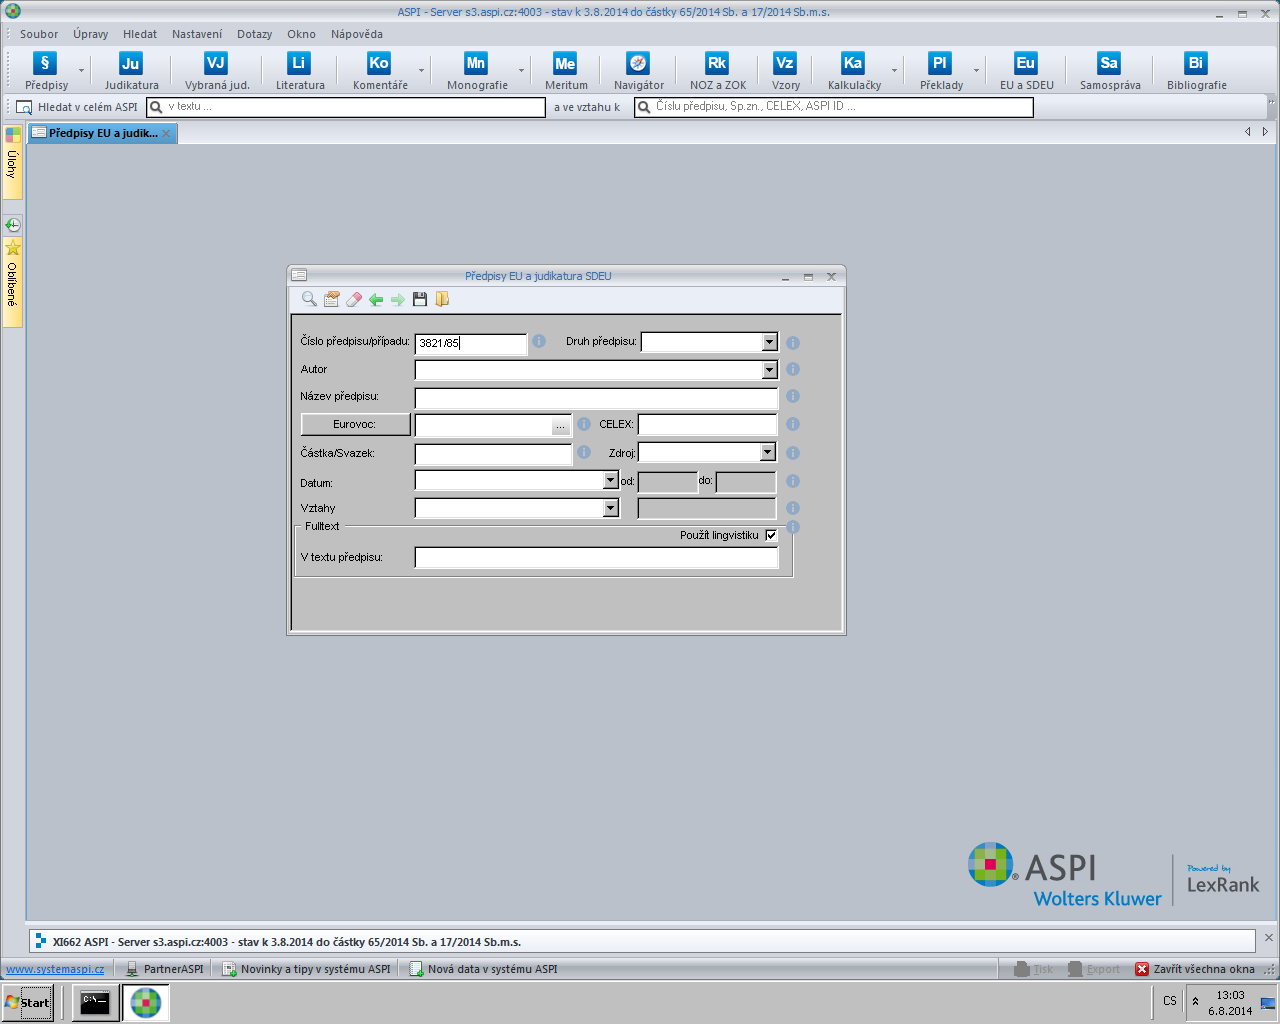This screenshot has height=1024, width=1280.
Task: Open the Soubor menu
Action: pyautogui.click(x=39, y=34)
